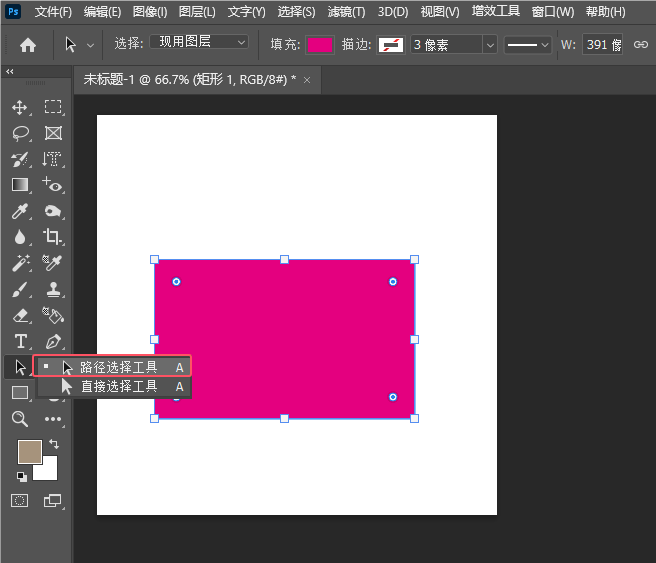
Task: Open the magenta 填充 fill color swatch
Action: point(320,45)
